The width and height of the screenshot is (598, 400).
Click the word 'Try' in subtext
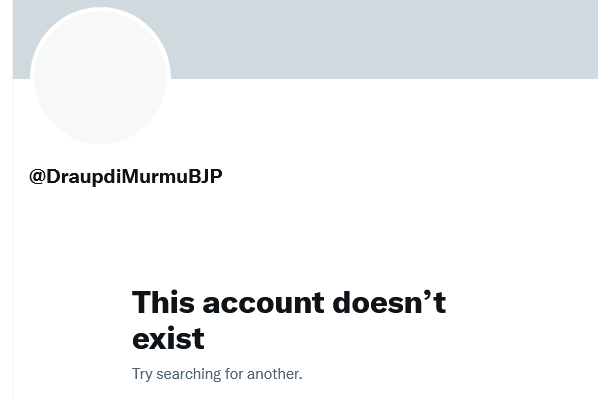142,374
